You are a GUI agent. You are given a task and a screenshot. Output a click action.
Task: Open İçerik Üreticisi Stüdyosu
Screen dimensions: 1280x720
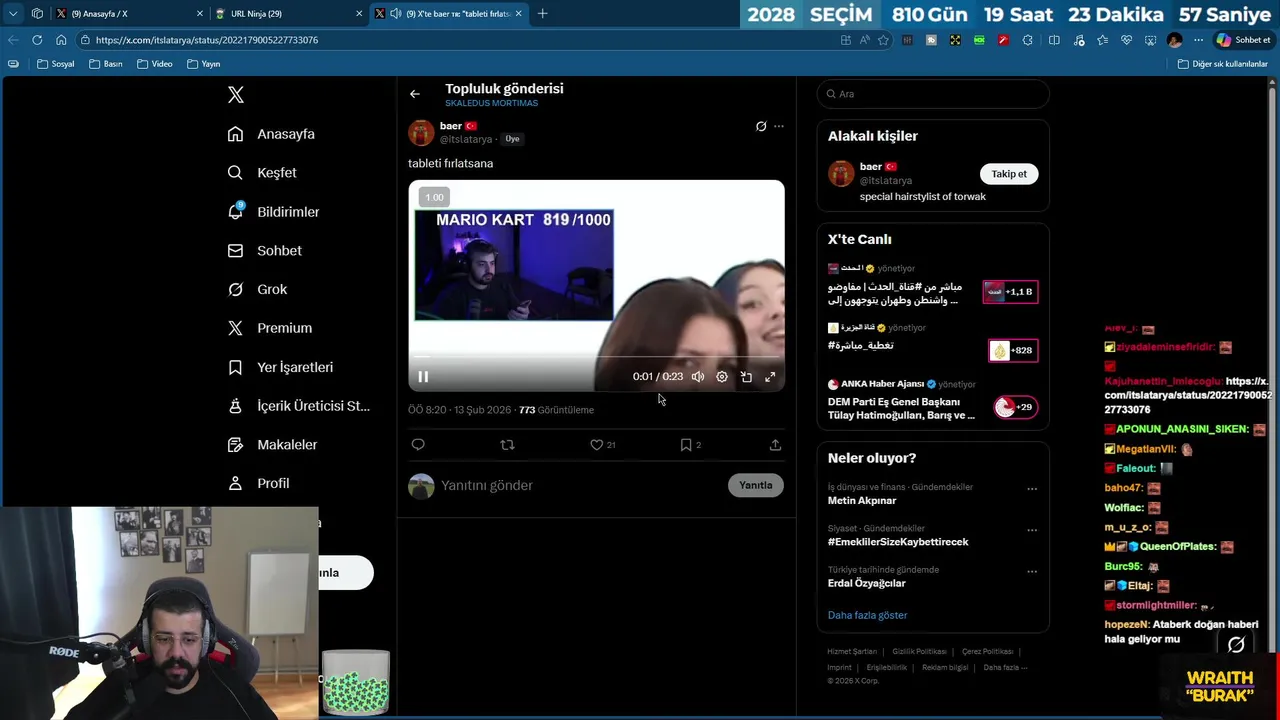click(298, 406)
